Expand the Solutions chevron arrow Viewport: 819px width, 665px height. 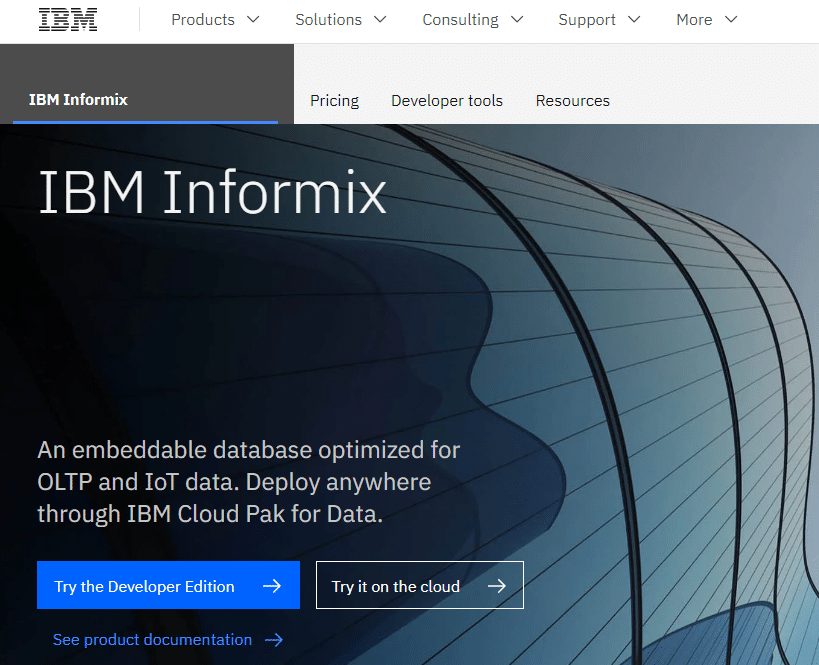pyautogui.click(x=380, y=20)
